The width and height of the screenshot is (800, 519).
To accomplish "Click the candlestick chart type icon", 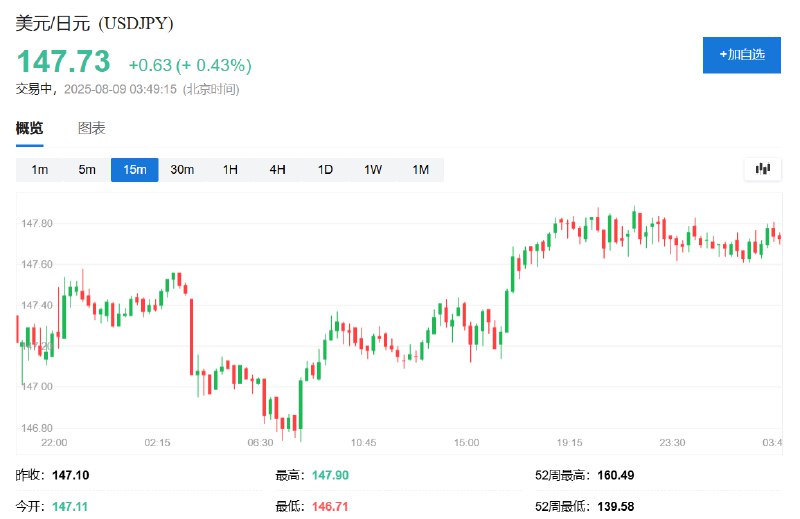I will click(x=762, y=168).
